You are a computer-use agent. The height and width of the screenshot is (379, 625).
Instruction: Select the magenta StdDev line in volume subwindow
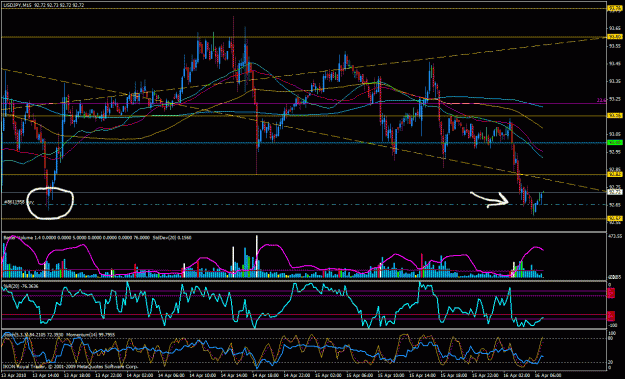[273, 246]
